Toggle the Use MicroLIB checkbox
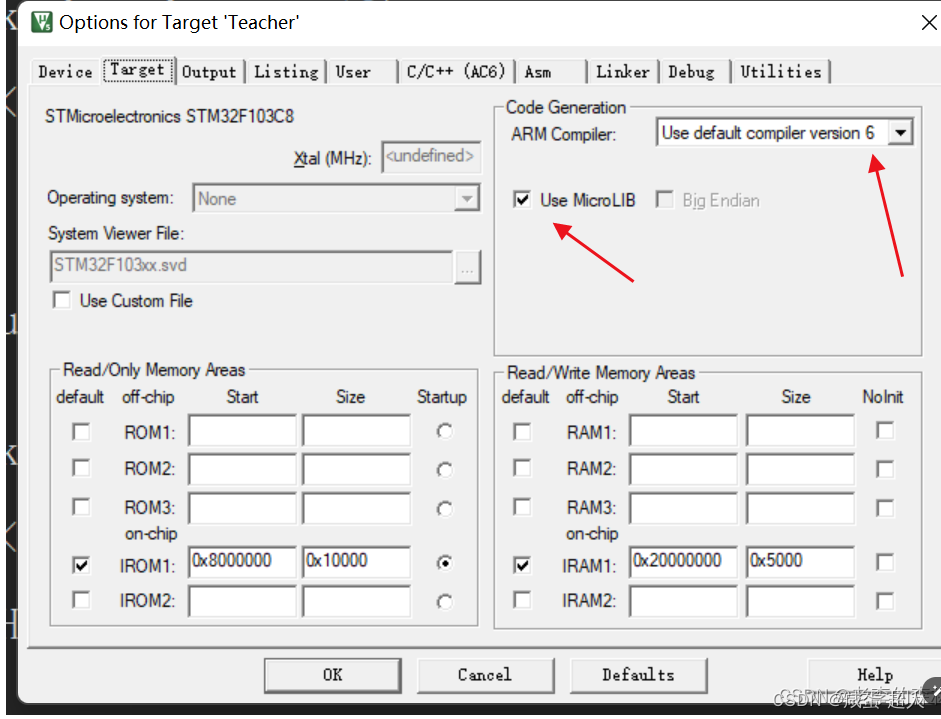 pos(522,199)
